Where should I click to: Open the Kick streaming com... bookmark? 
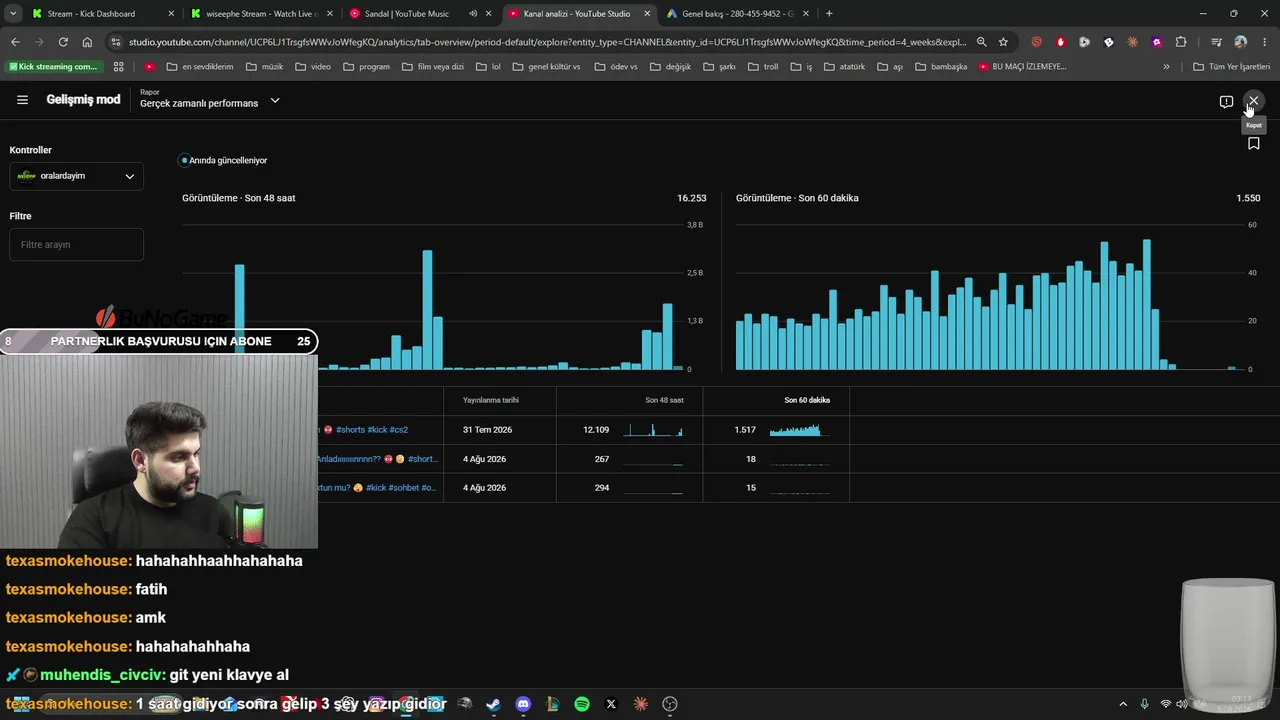pyautogui.click(x=53, y=67)
